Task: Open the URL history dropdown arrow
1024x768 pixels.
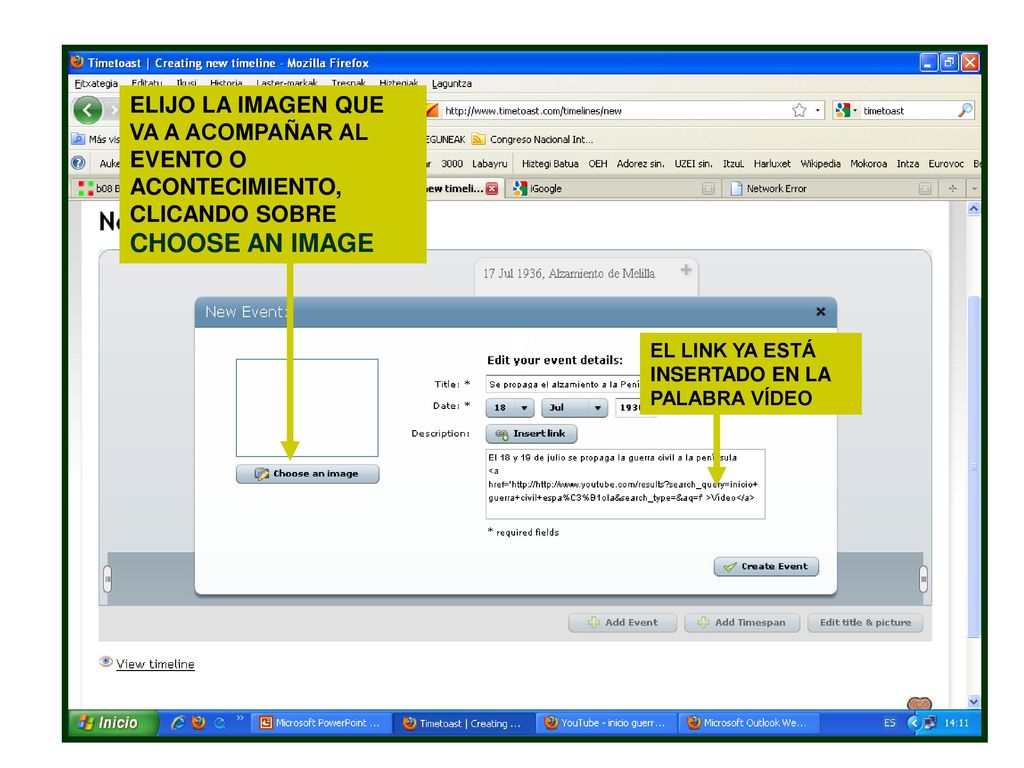Action: coord(818,110)
